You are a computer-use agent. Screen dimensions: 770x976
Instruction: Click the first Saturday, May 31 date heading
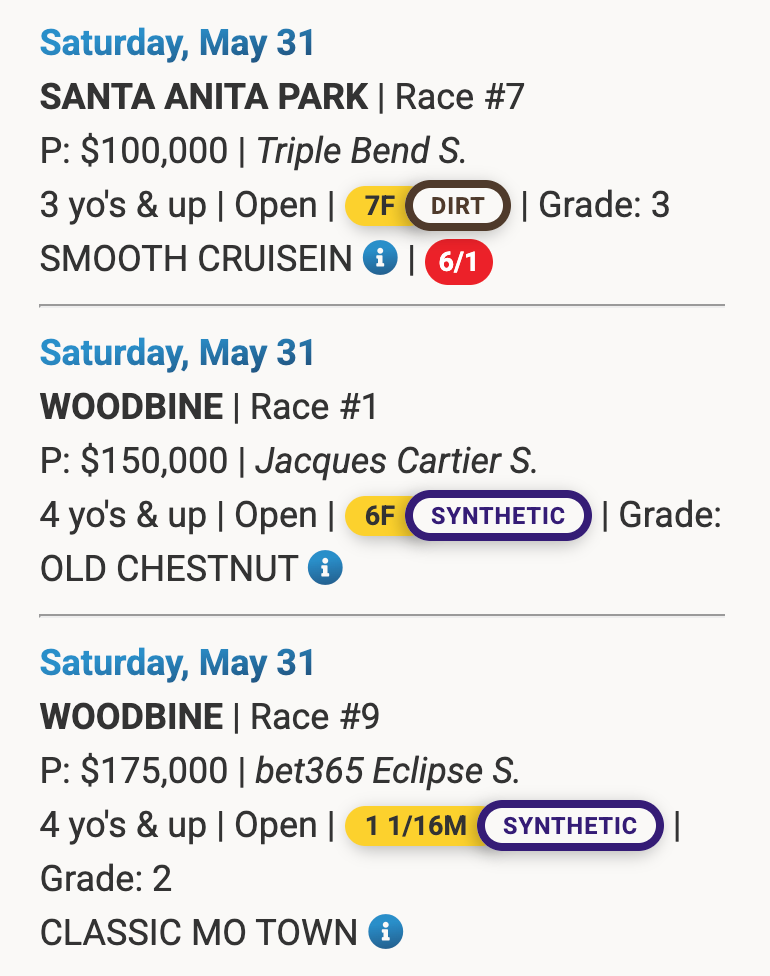(x=177, y=43)
